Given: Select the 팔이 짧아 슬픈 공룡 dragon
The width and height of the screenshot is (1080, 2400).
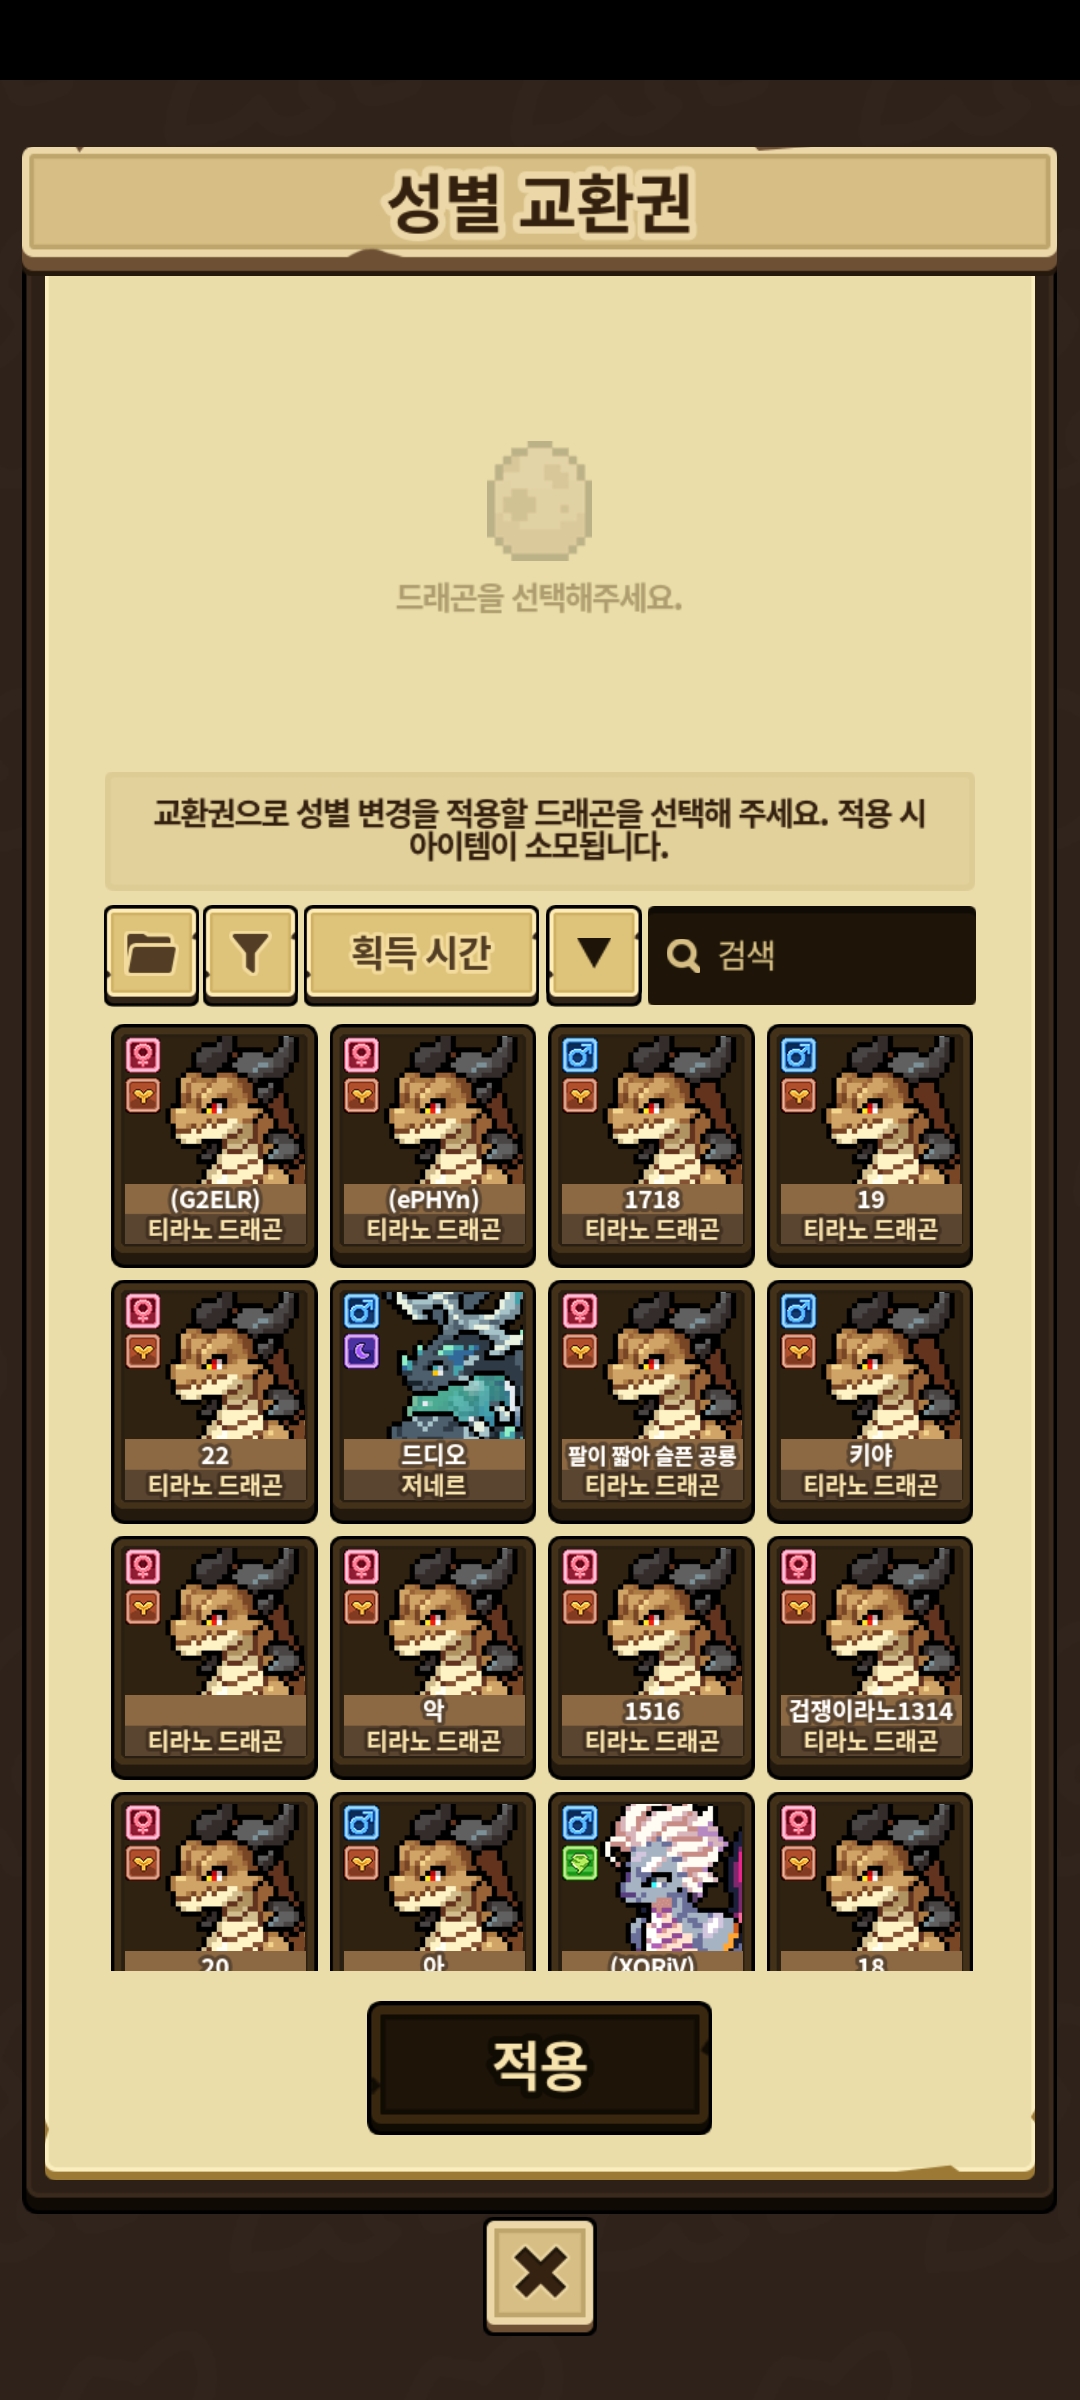Looking at the screenshot, I should [x=651, y=1401].
